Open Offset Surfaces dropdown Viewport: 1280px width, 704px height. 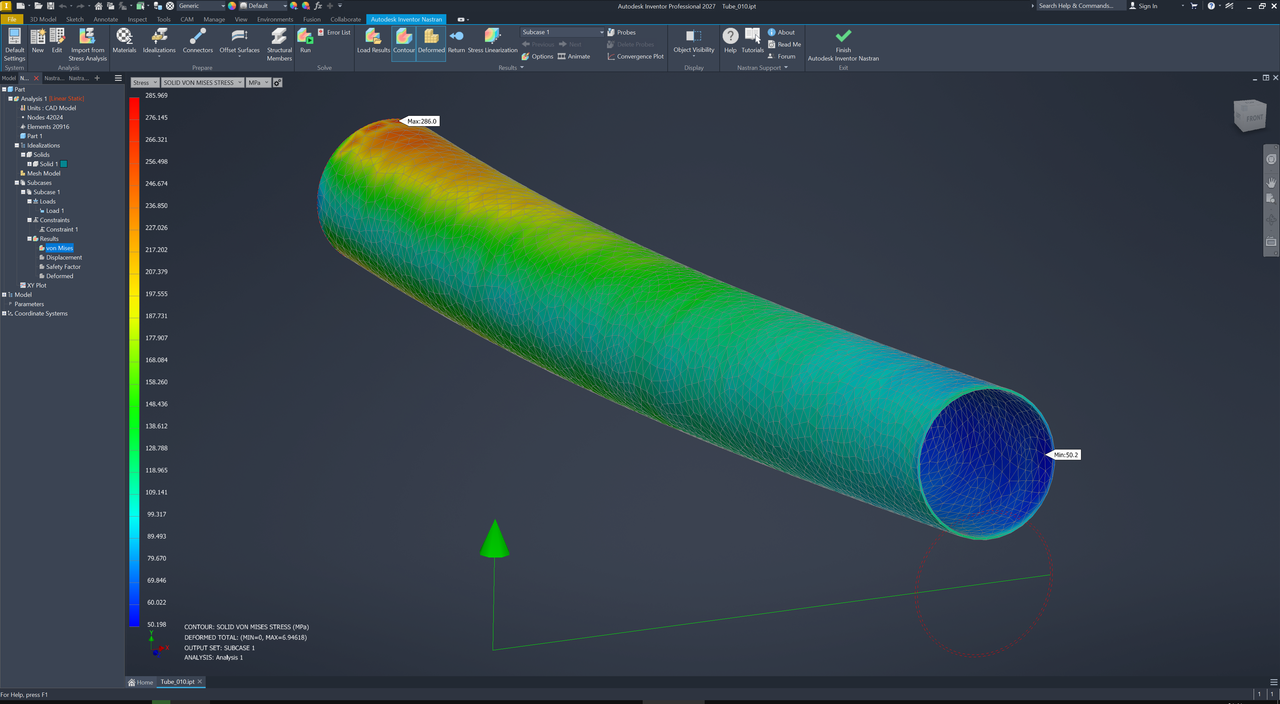240,41
